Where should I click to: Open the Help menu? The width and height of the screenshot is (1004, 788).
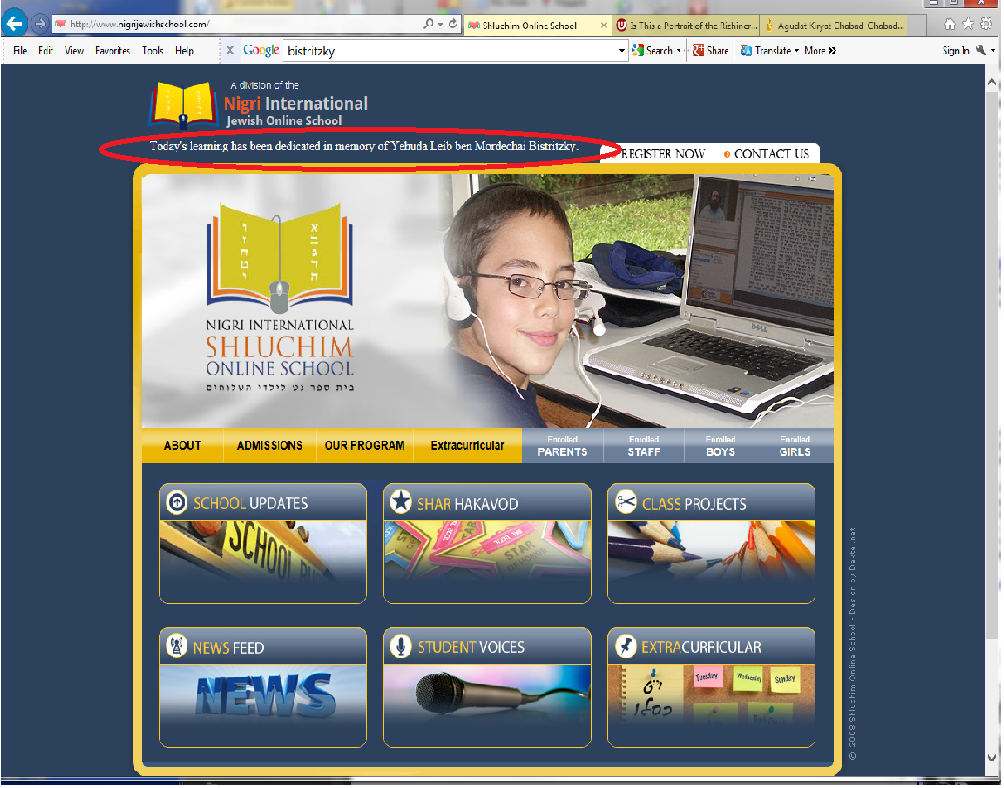pyautogui.click(x=184, y=51)
